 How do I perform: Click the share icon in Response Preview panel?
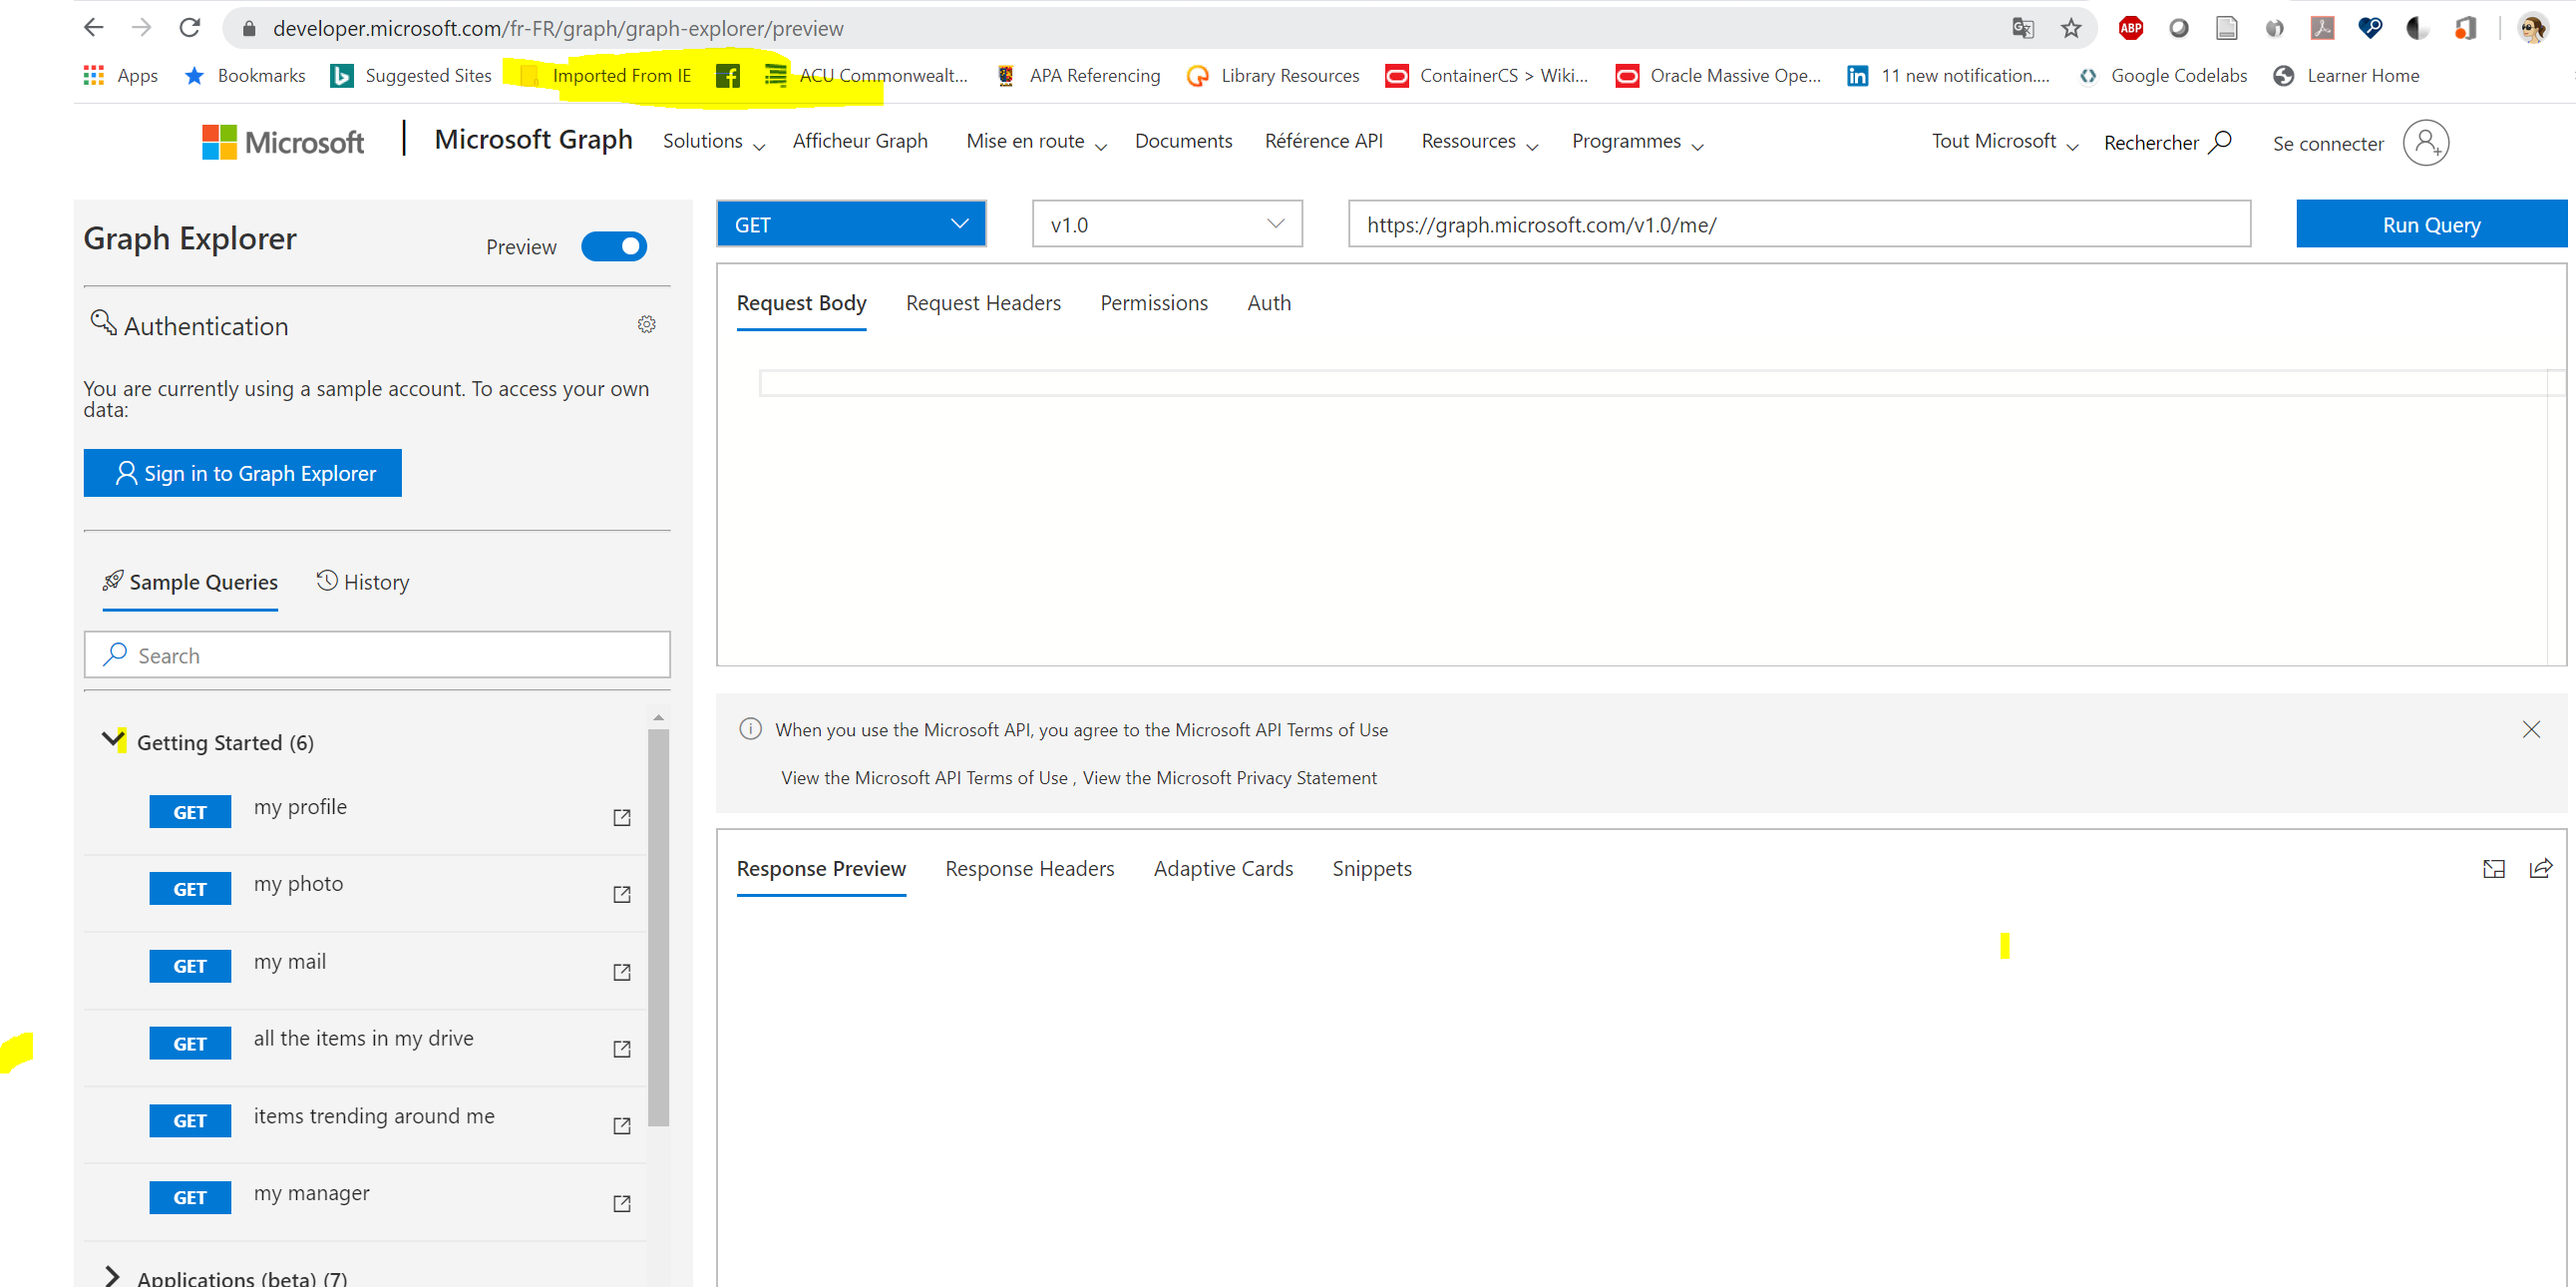tap(2541, 868)
